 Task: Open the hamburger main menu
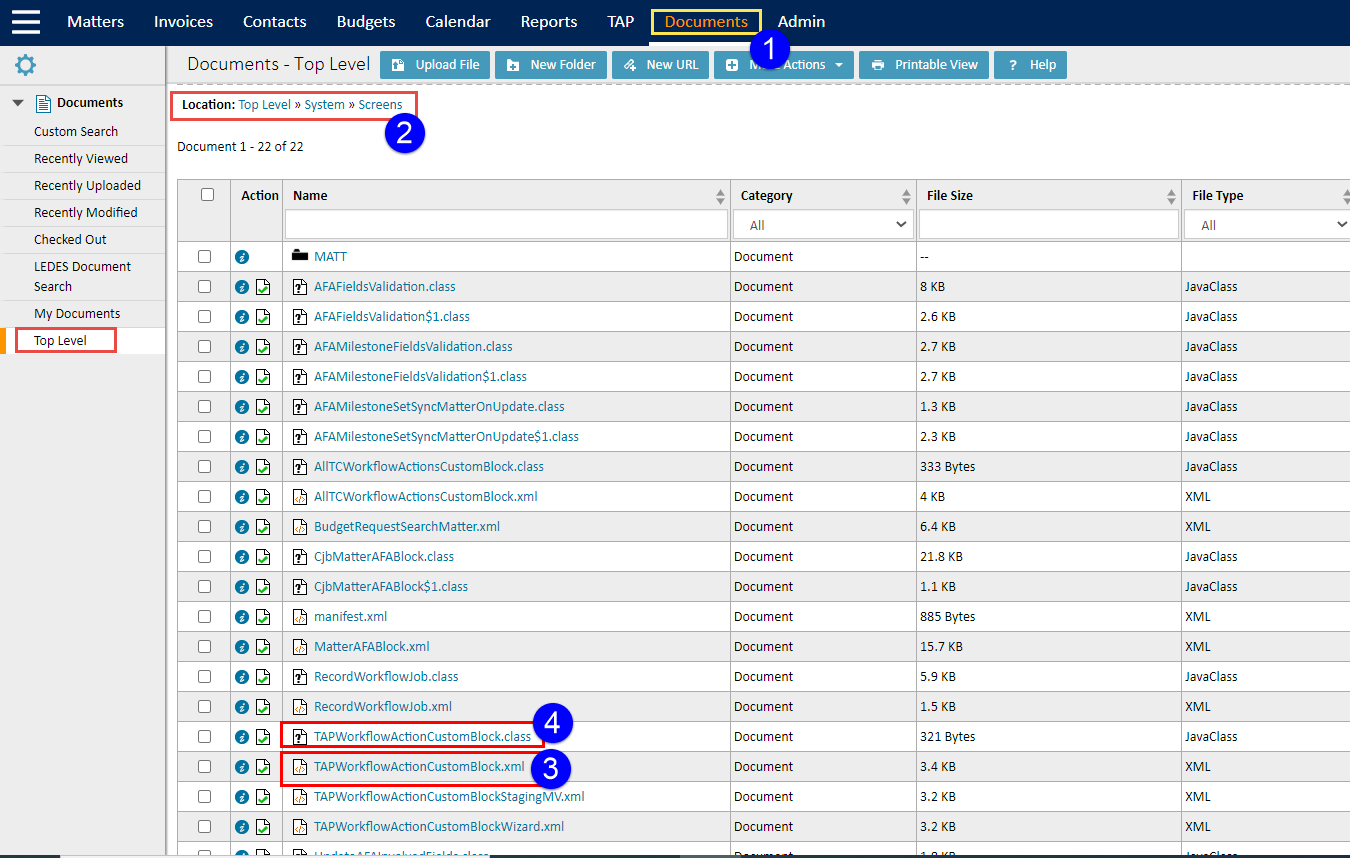[x=26, y=21]
